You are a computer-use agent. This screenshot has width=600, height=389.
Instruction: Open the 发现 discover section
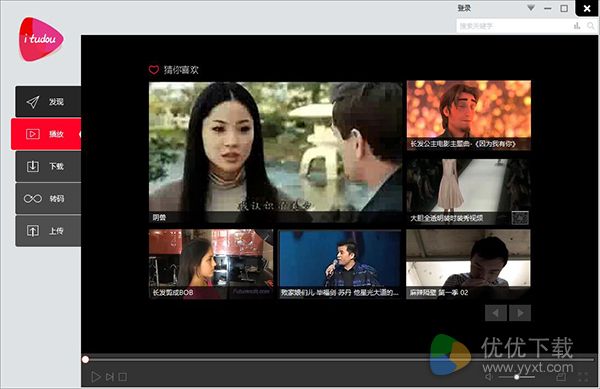click(48, 101)
